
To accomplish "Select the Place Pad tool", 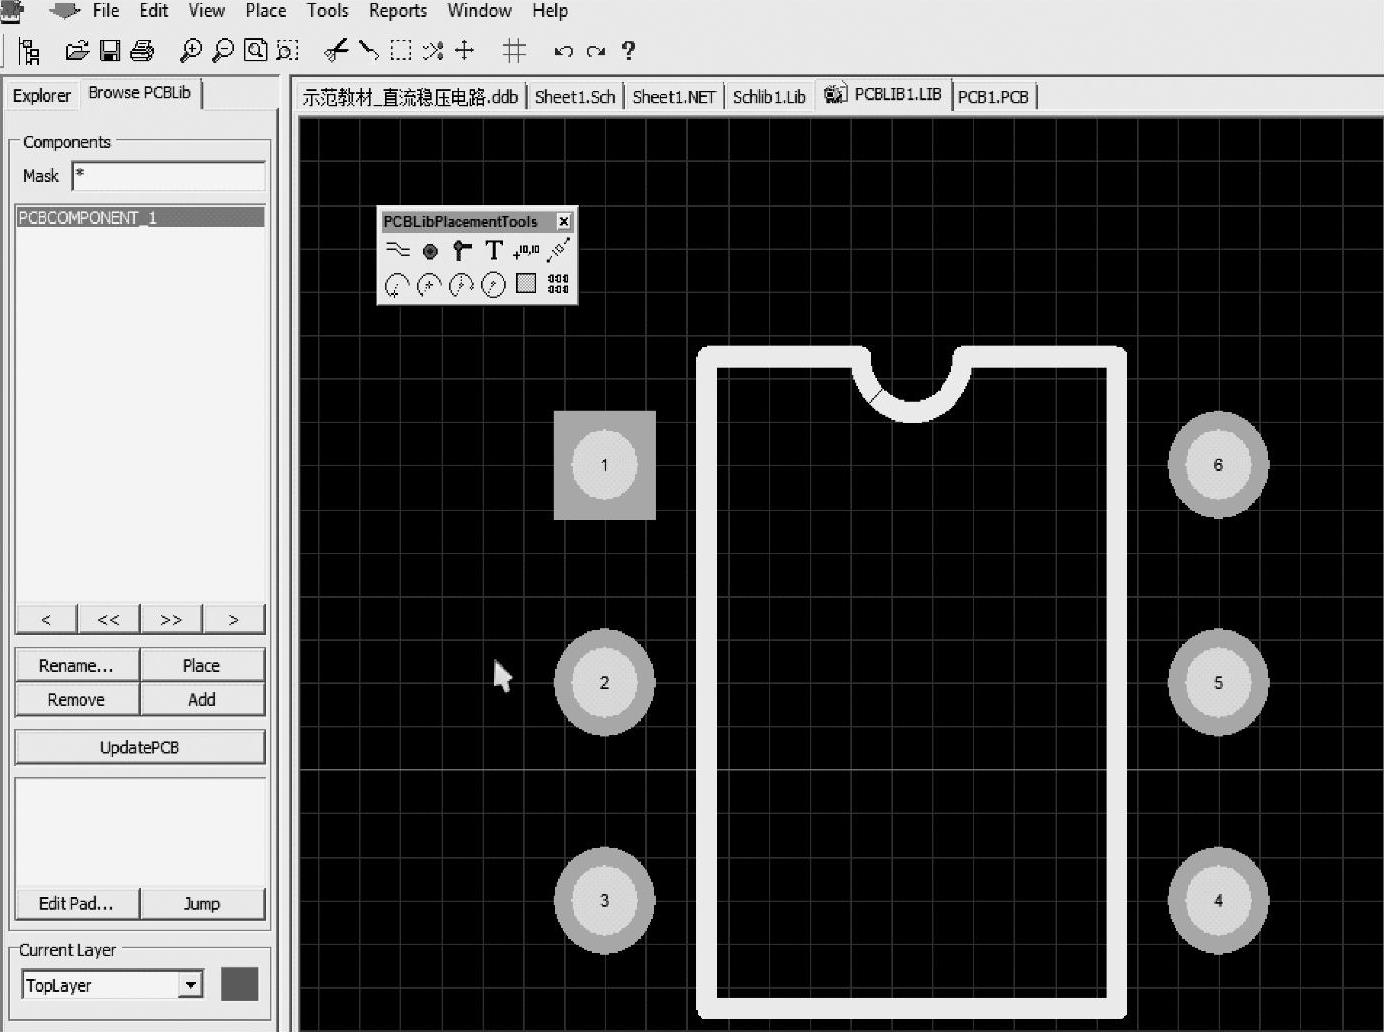I will [430, 251].
